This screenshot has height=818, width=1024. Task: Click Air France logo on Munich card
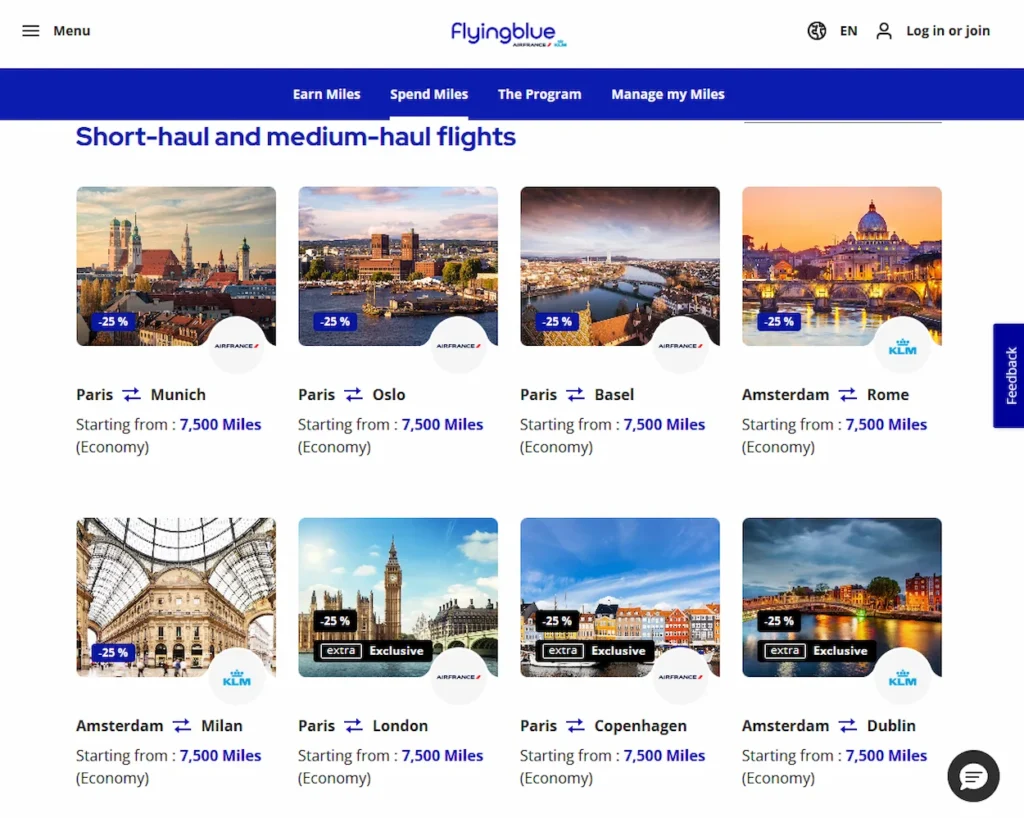tap(236, 345)
